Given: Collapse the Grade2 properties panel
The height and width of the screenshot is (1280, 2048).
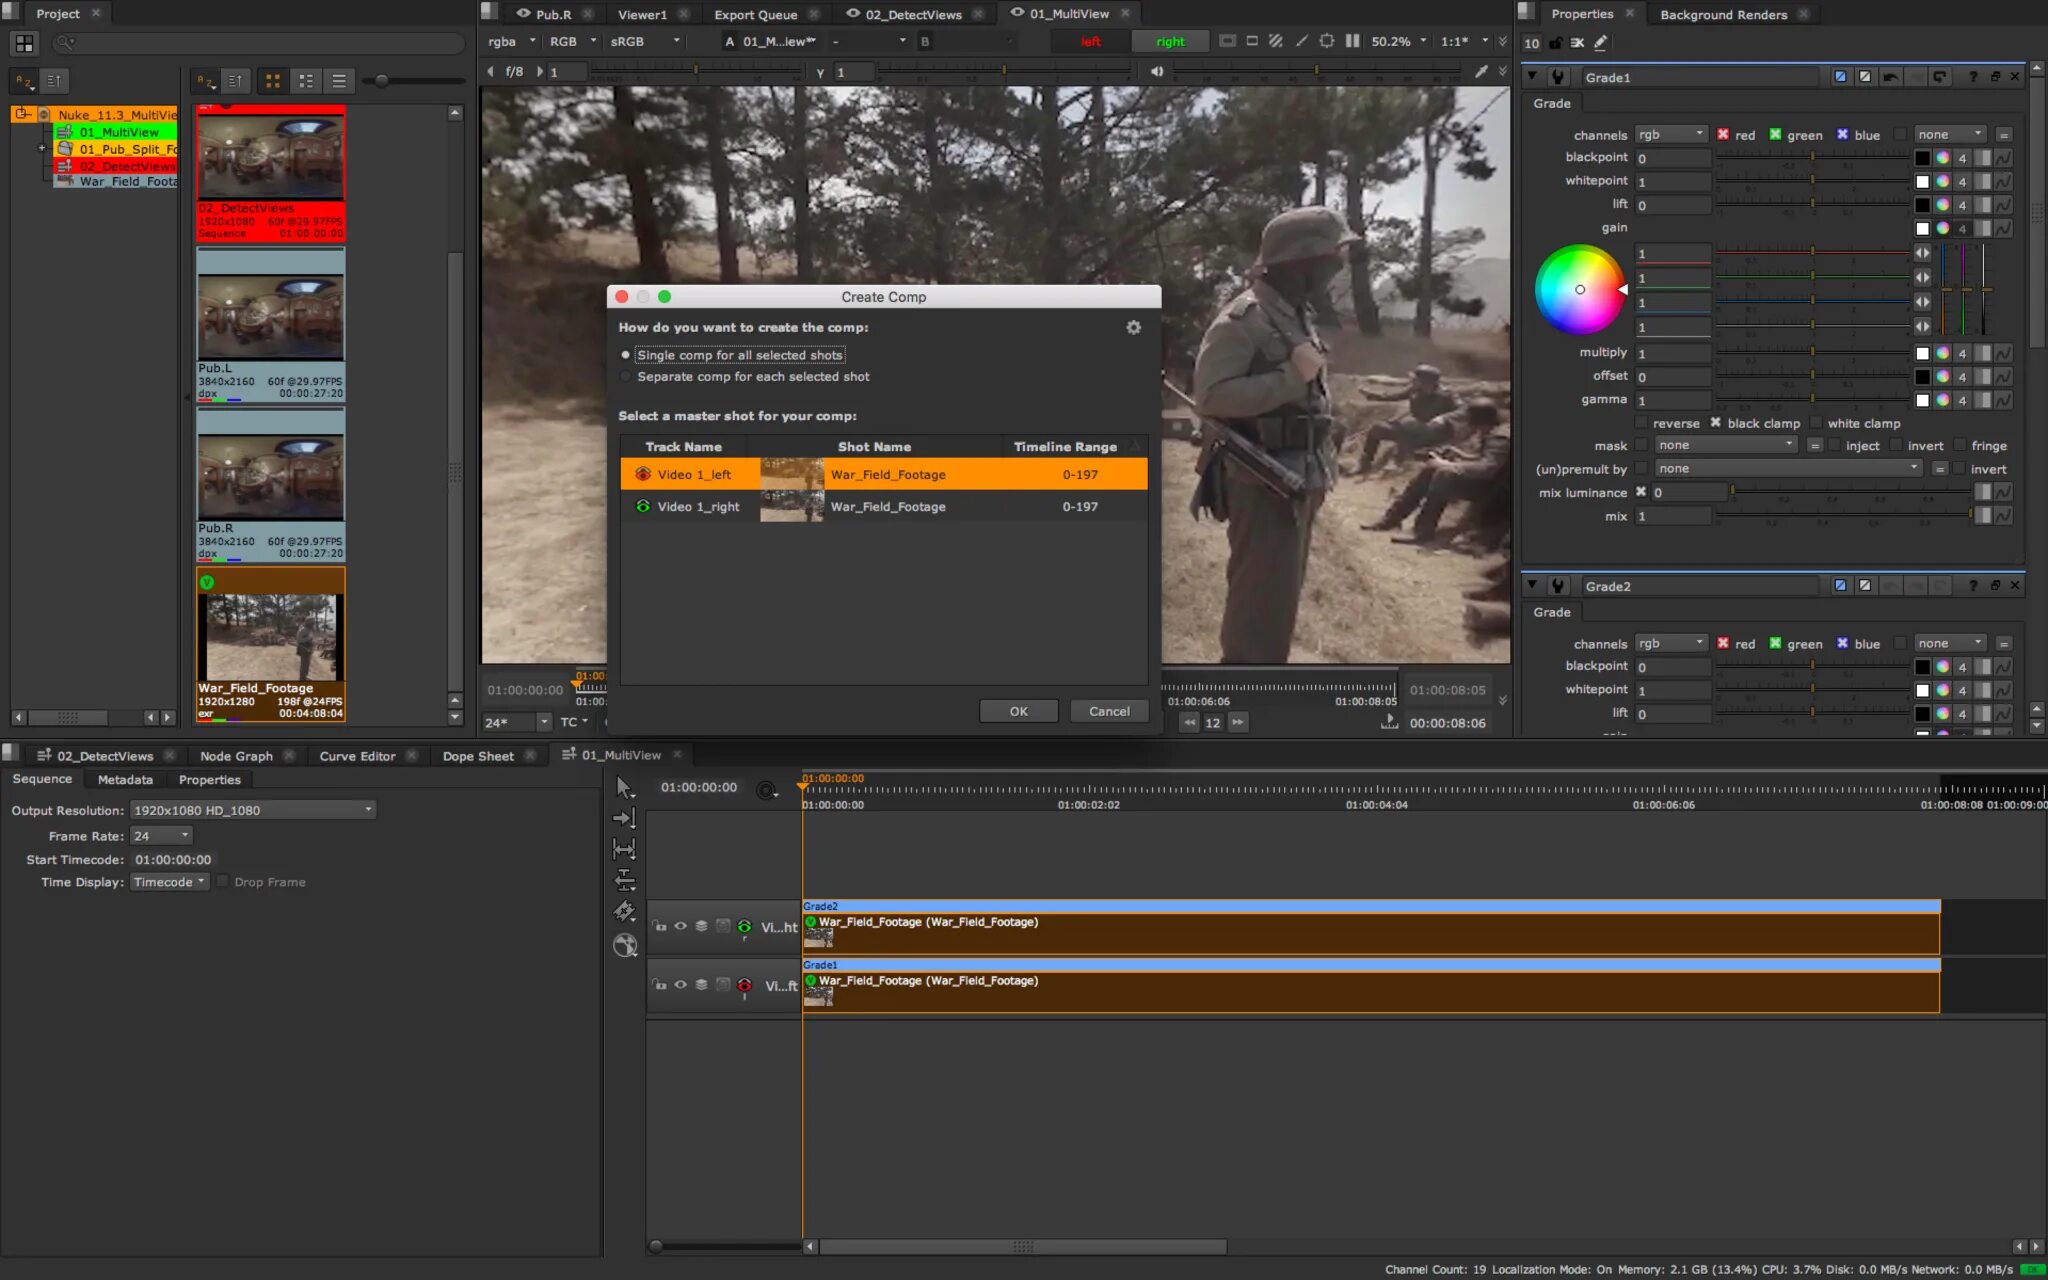Looking at the screenshot, I should click(1532, 585).
